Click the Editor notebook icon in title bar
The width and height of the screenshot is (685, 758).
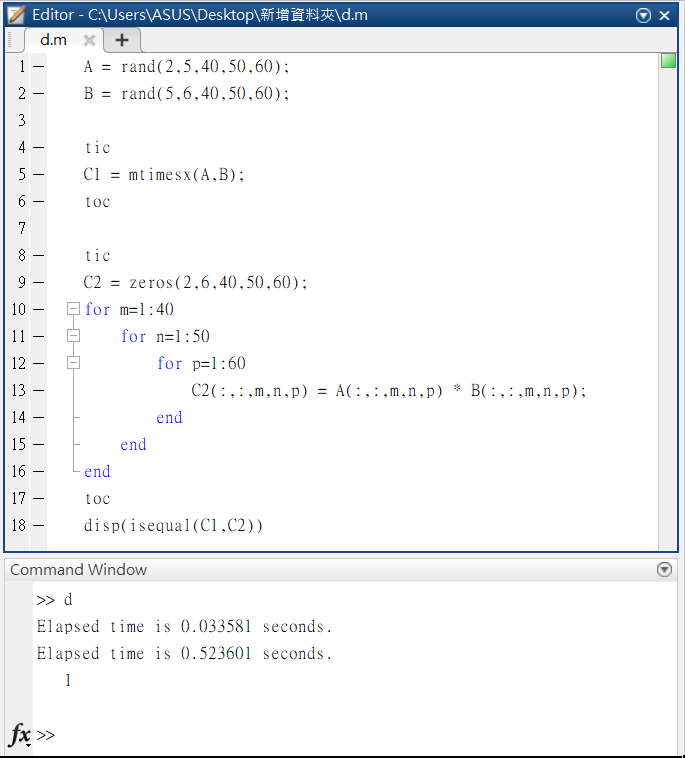16,15
